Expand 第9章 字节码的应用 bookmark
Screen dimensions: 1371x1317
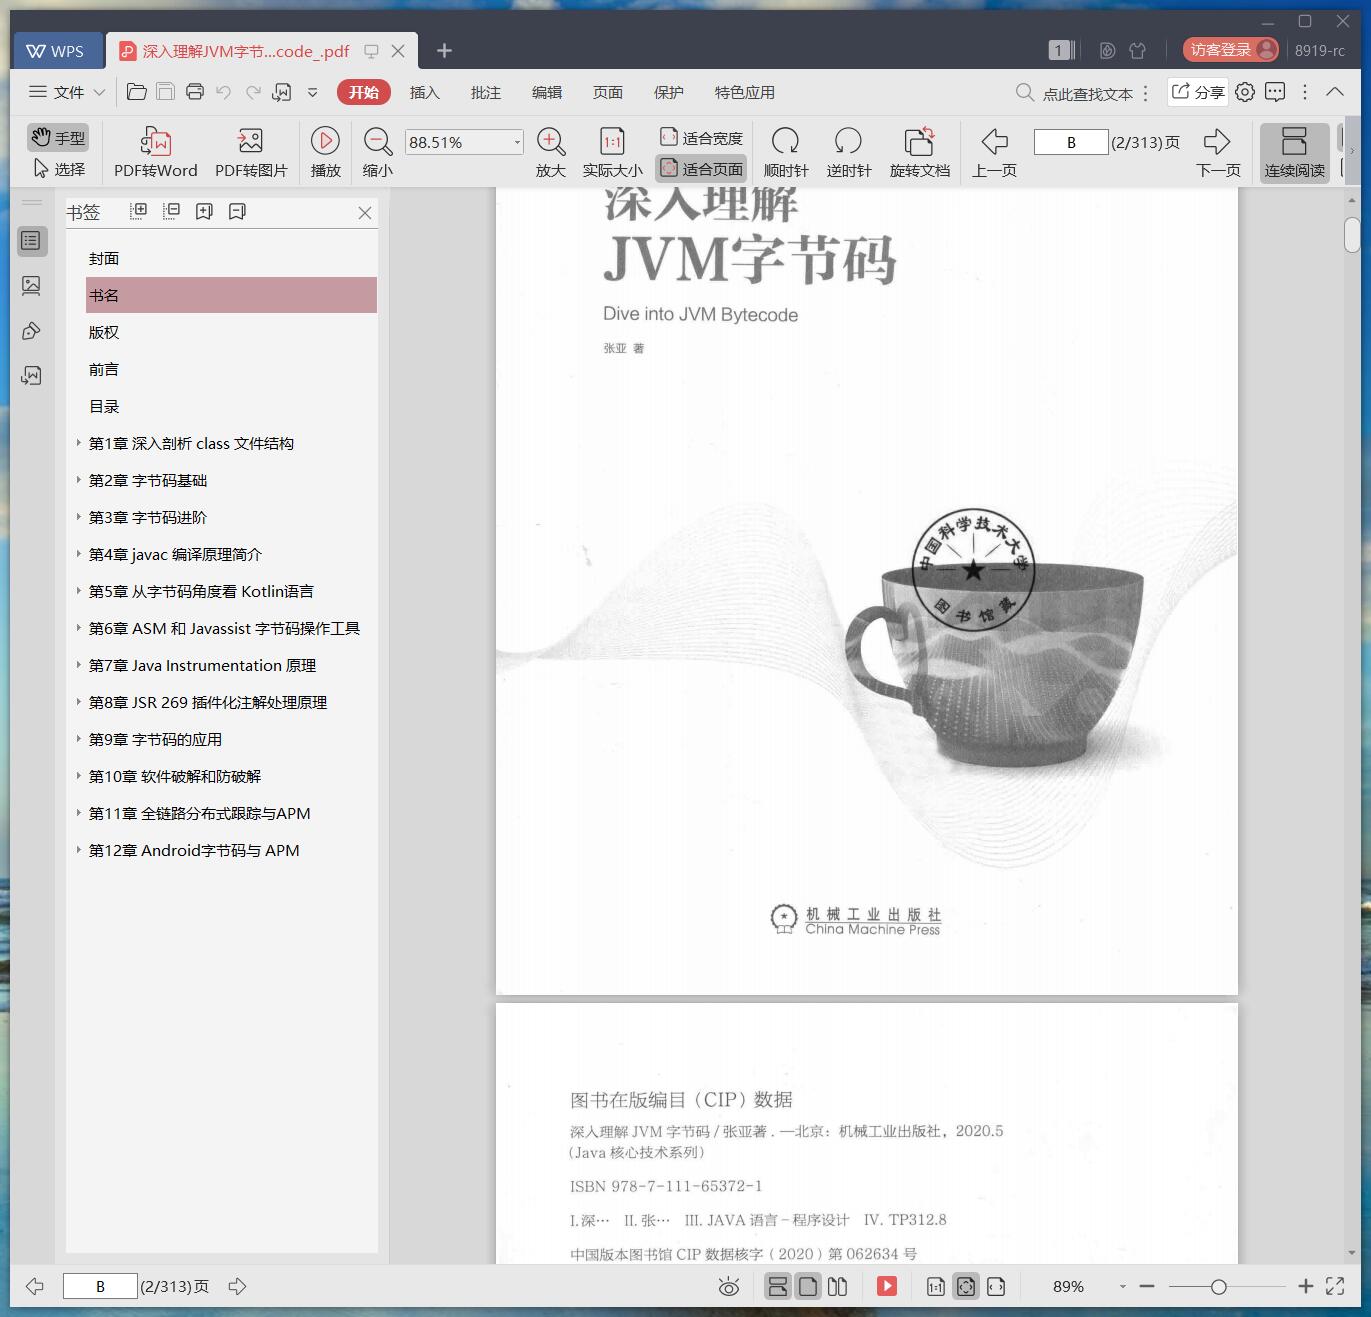(x=79, y=739)
